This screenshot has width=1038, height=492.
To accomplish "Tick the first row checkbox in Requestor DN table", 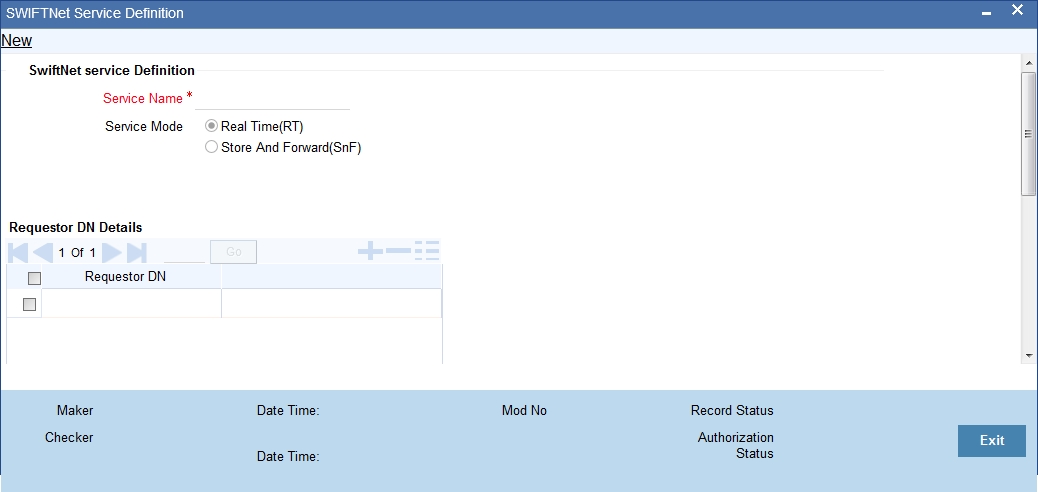I will point(29,305).
